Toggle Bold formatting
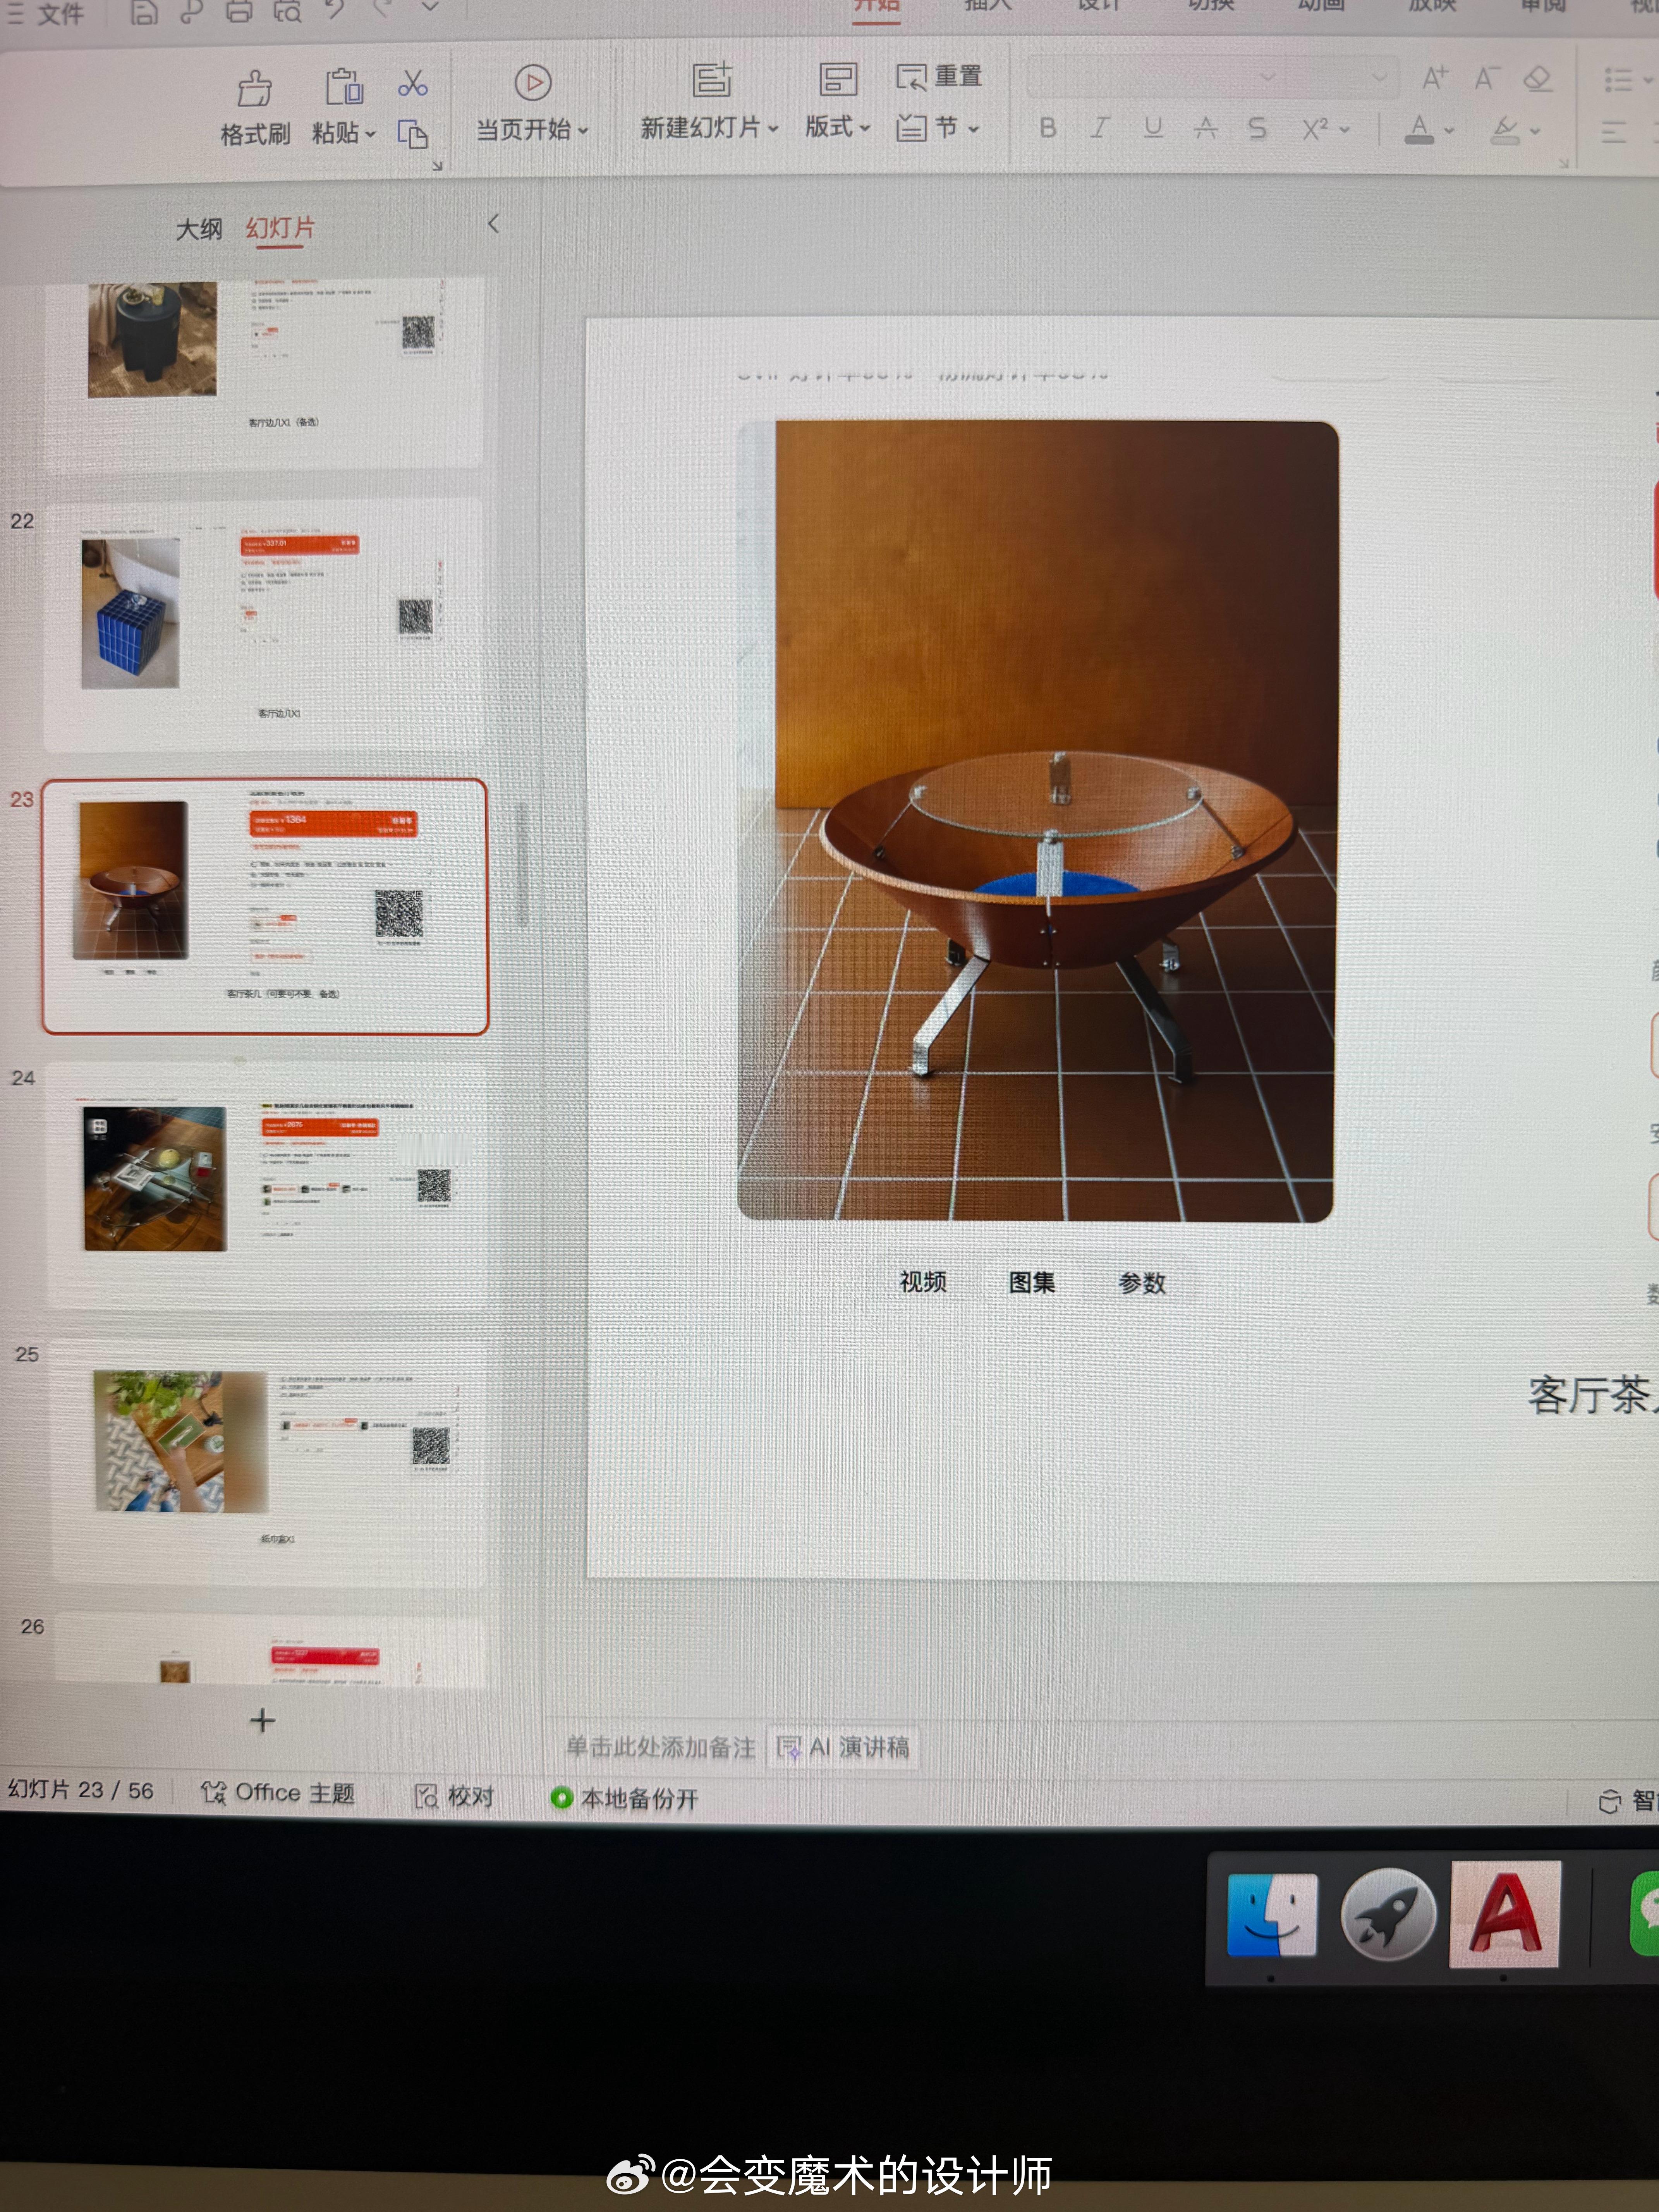The image size is (1659, 2212). 1047,128
